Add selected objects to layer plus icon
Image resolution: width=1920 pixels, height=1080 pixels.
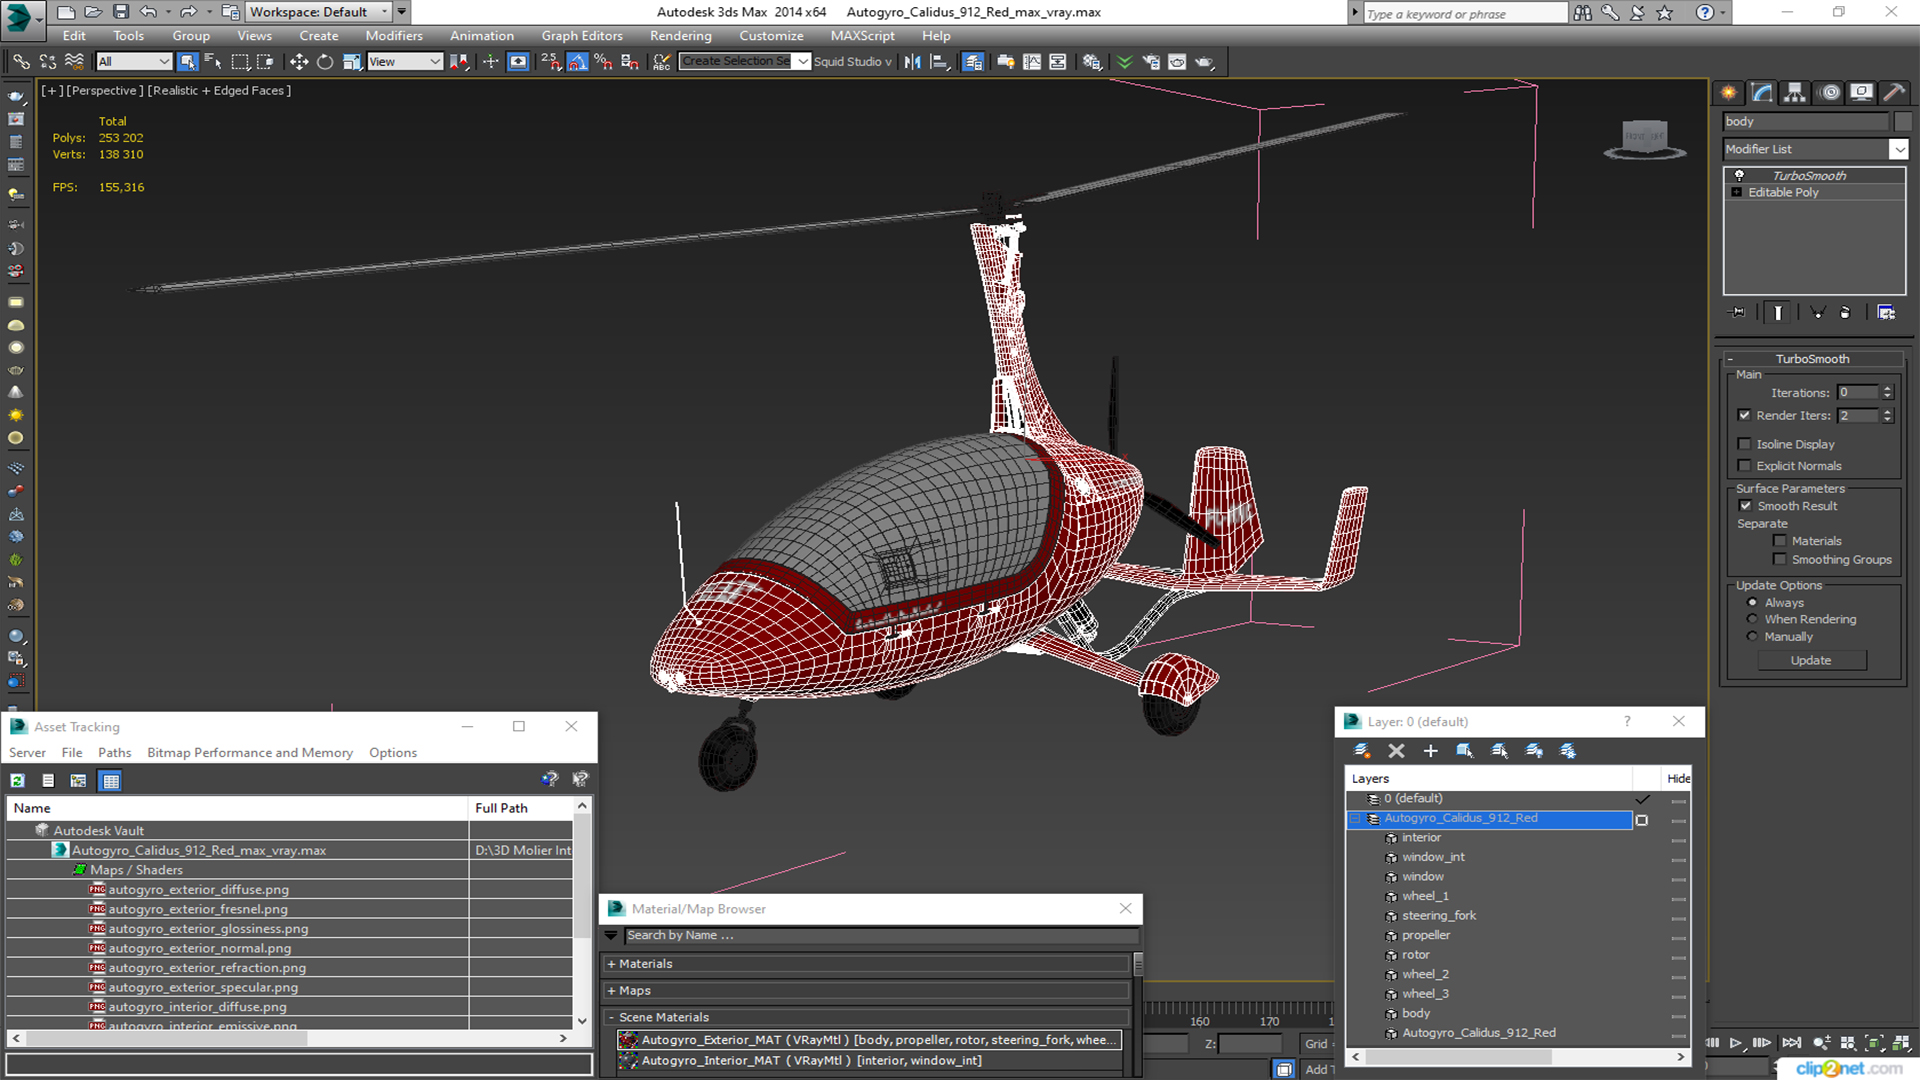click(x=1430, y=751)
